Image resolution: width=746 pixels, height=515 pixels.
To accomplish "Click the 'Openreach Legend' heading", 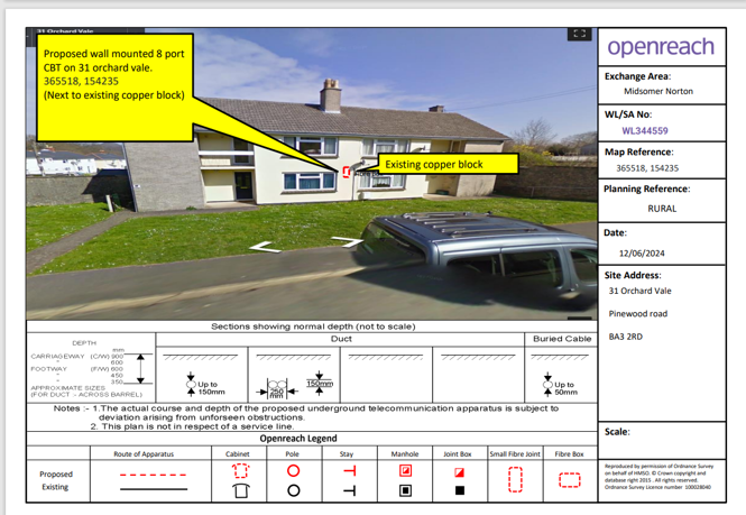I will [x=298, y=438].
